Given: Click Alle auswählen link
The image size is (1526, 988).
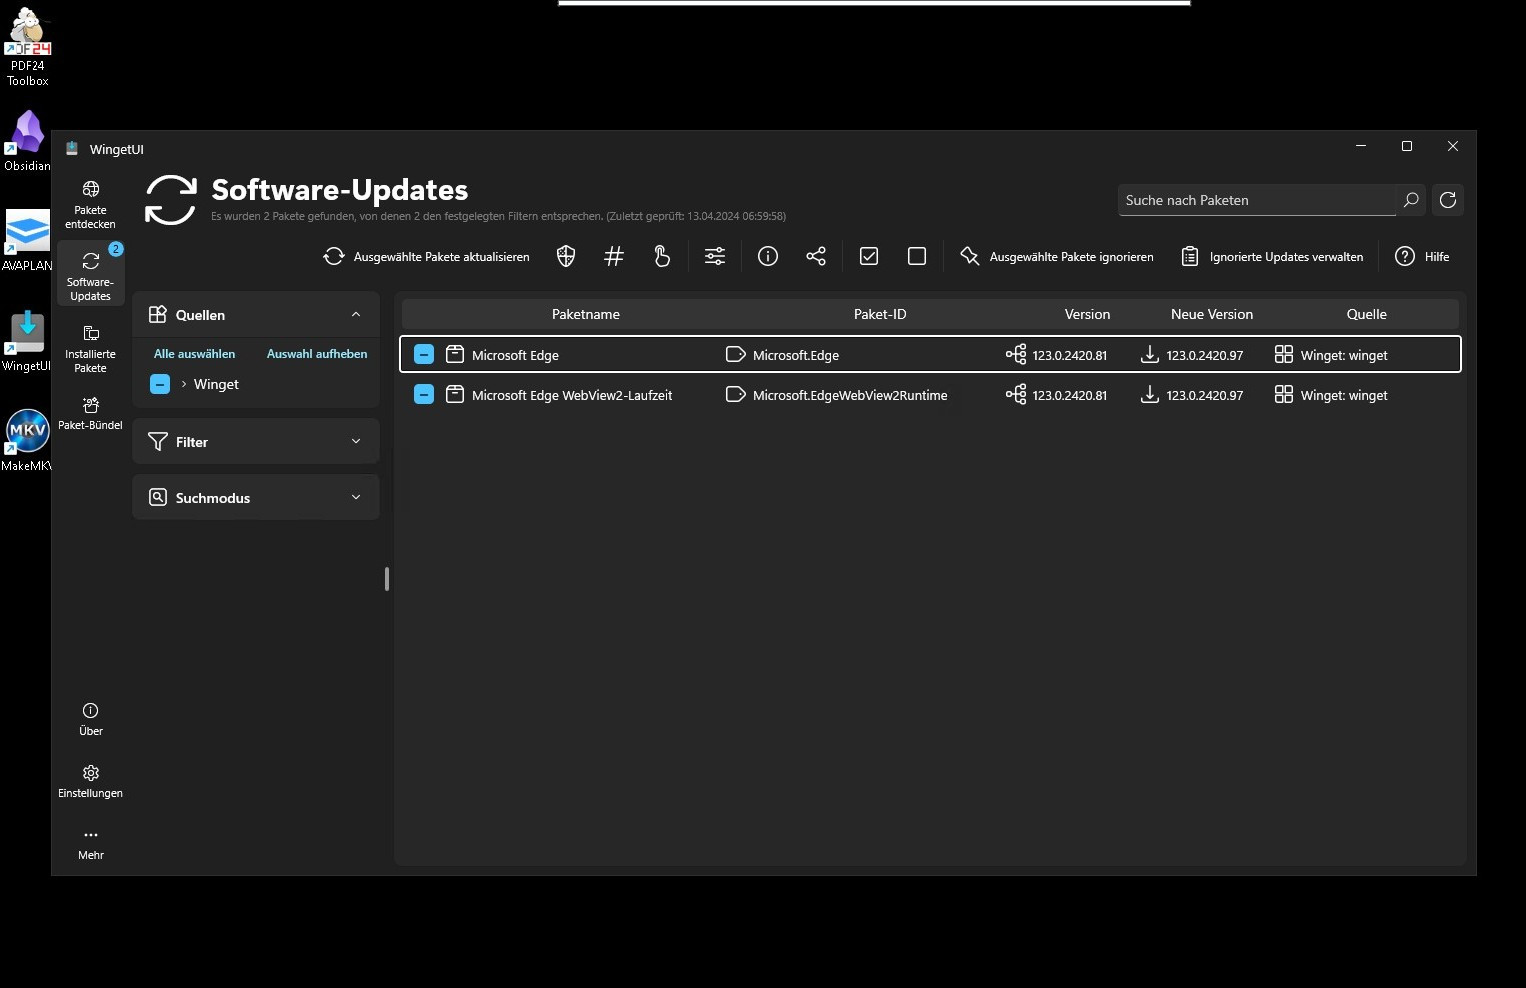Looking at the screenshot, I should (x=195, y=354).
